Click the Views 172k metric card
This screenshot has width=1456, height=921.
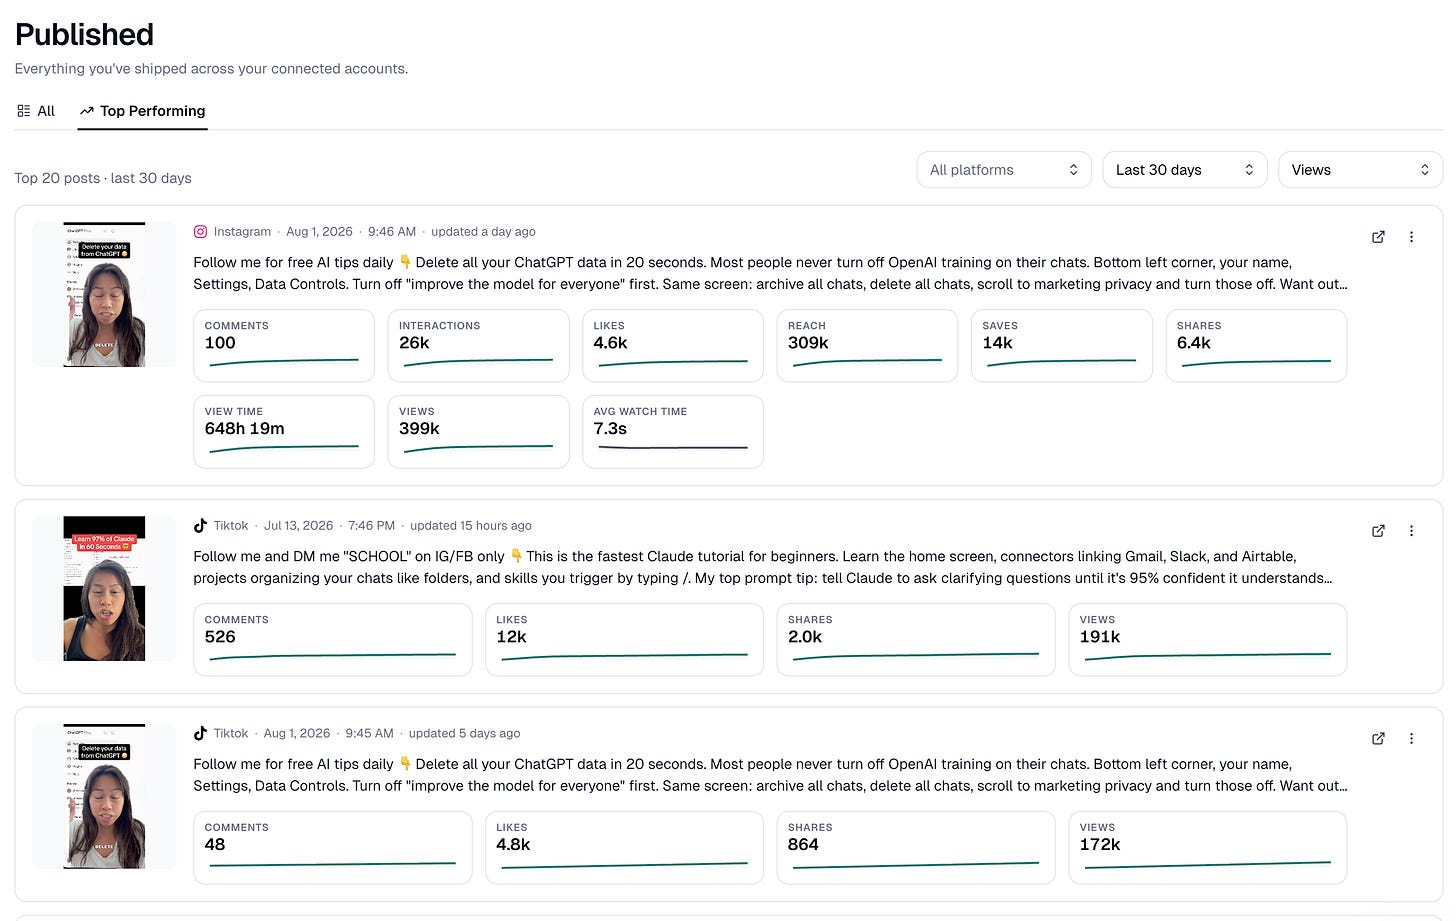pos(1208,848)
